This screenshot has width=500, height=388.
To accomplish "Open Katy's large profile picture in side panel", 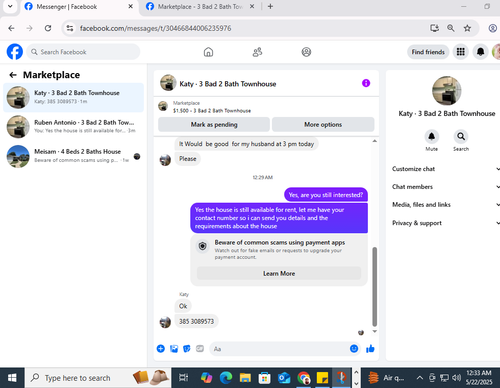I will [x=446, y=90].
